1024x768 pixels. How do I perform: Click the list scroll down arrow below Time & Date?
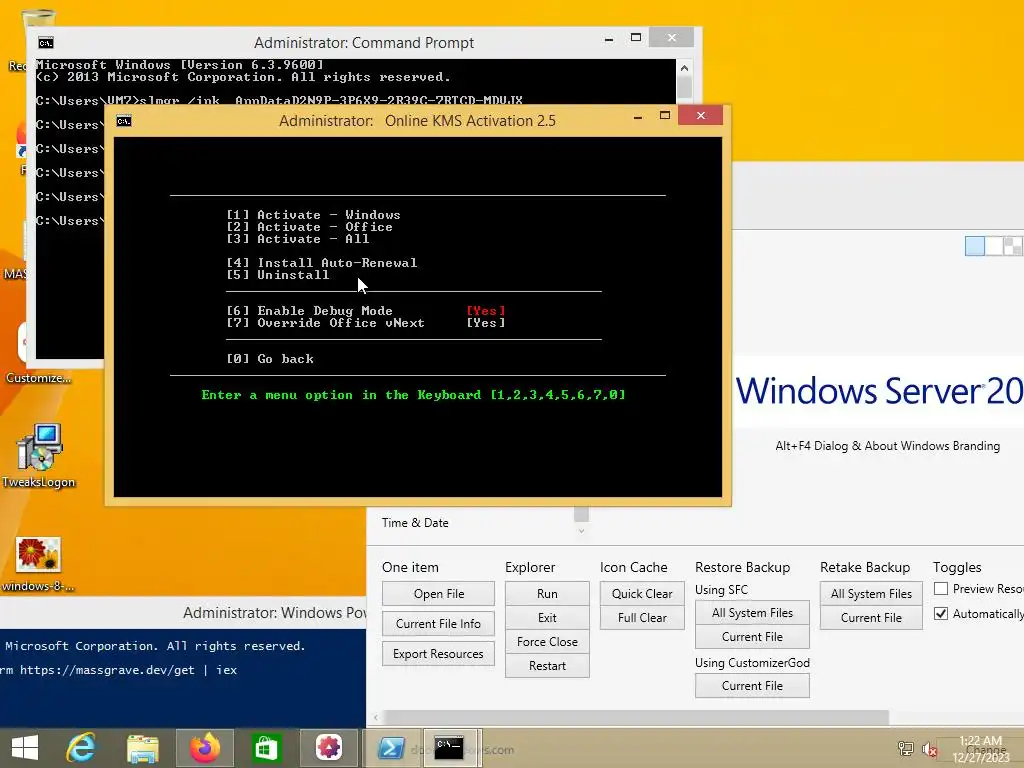pyautogui.click(x=581, y=531)
